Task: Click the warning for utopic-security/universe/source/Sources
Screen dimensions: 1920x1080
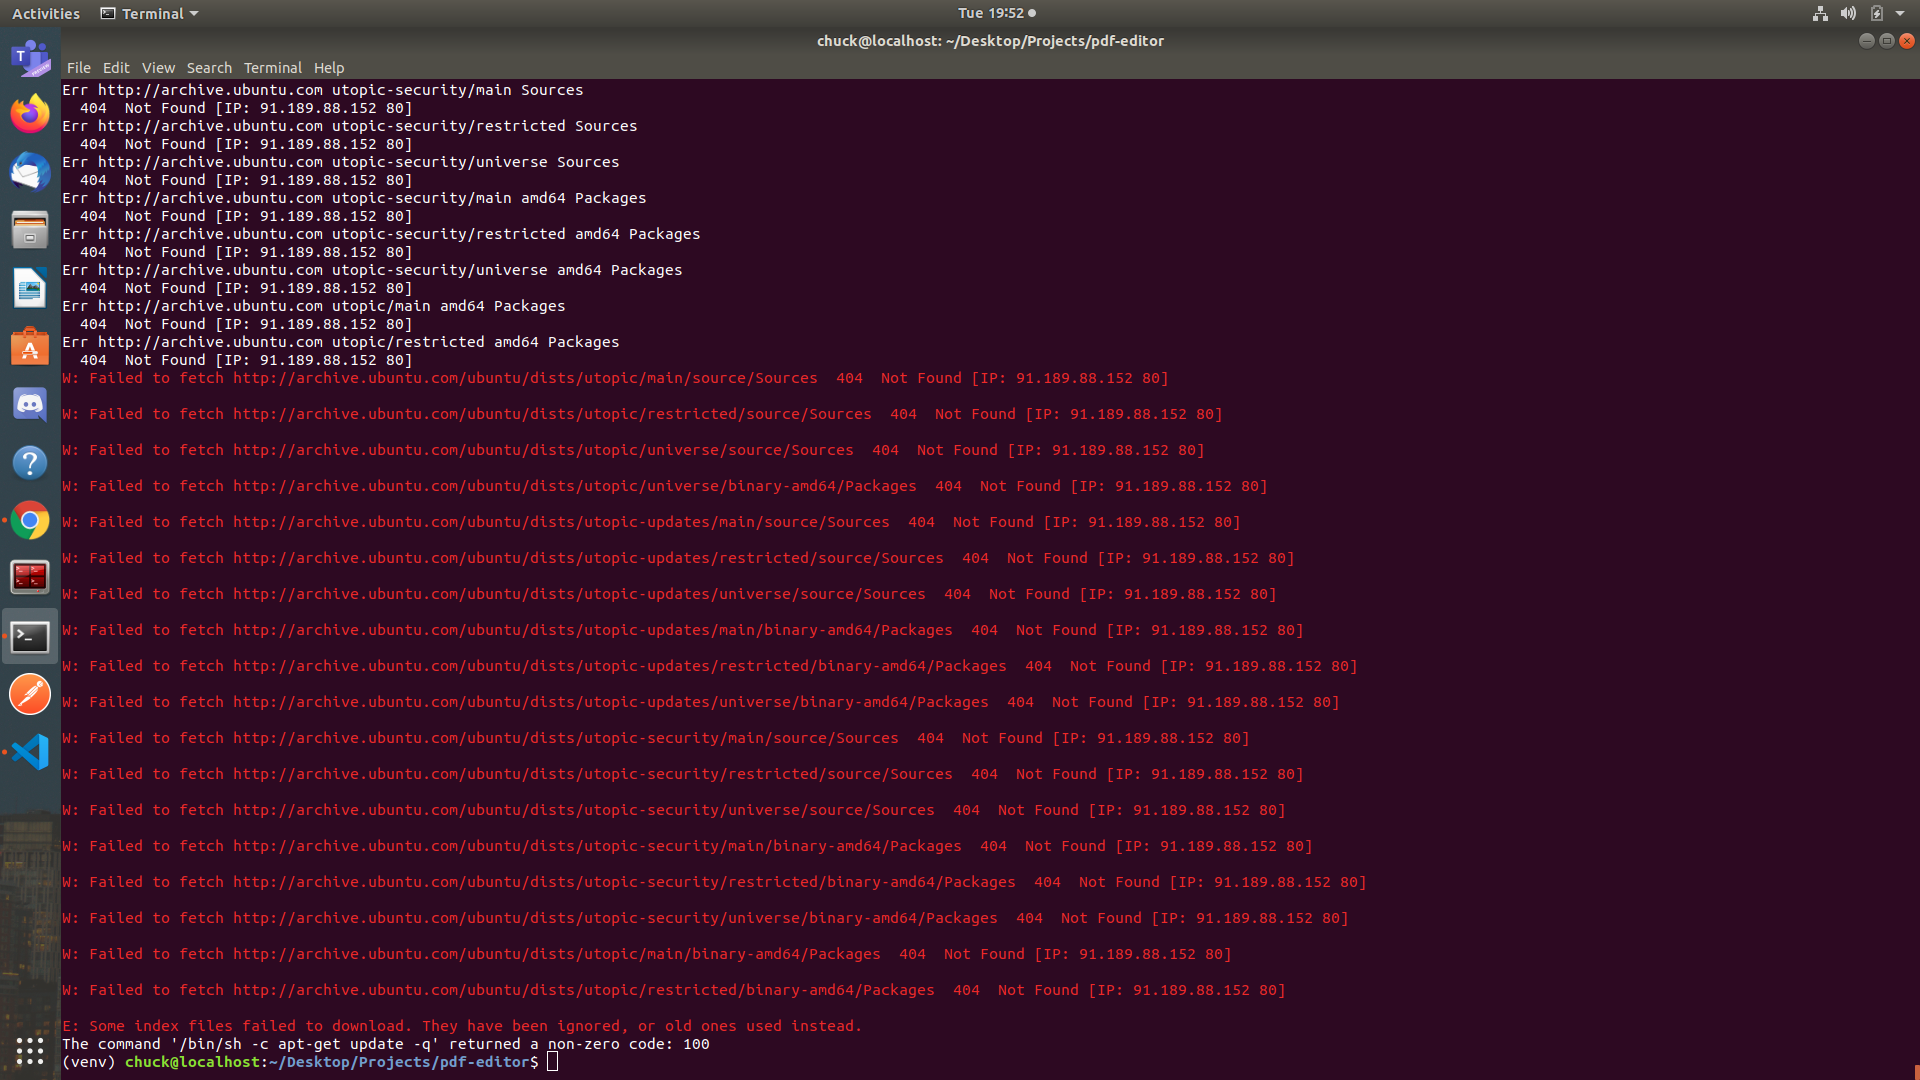Action: 674,810
